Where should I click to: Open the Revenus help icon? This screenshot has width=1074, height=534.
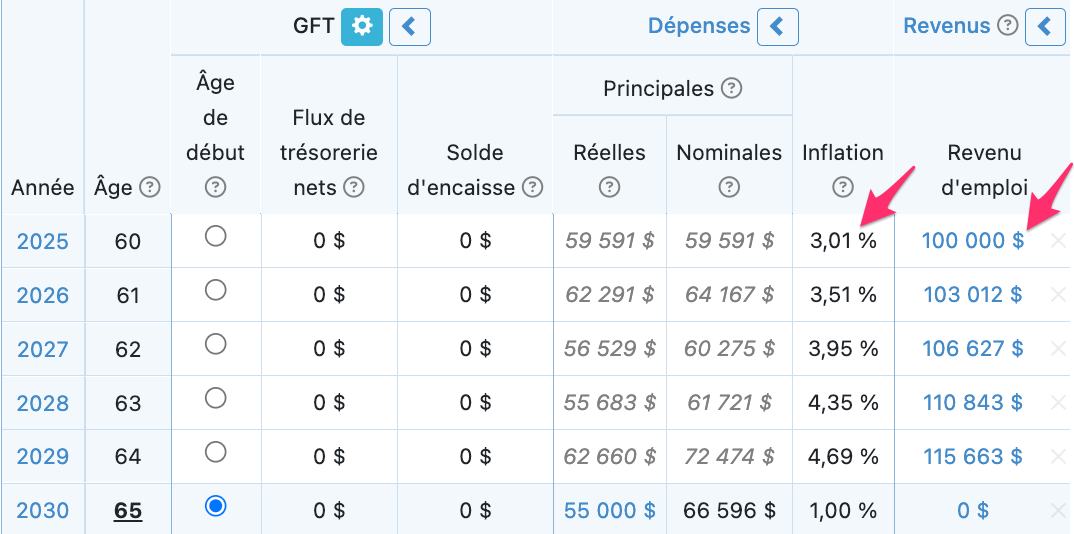[x=1007, y=26]
